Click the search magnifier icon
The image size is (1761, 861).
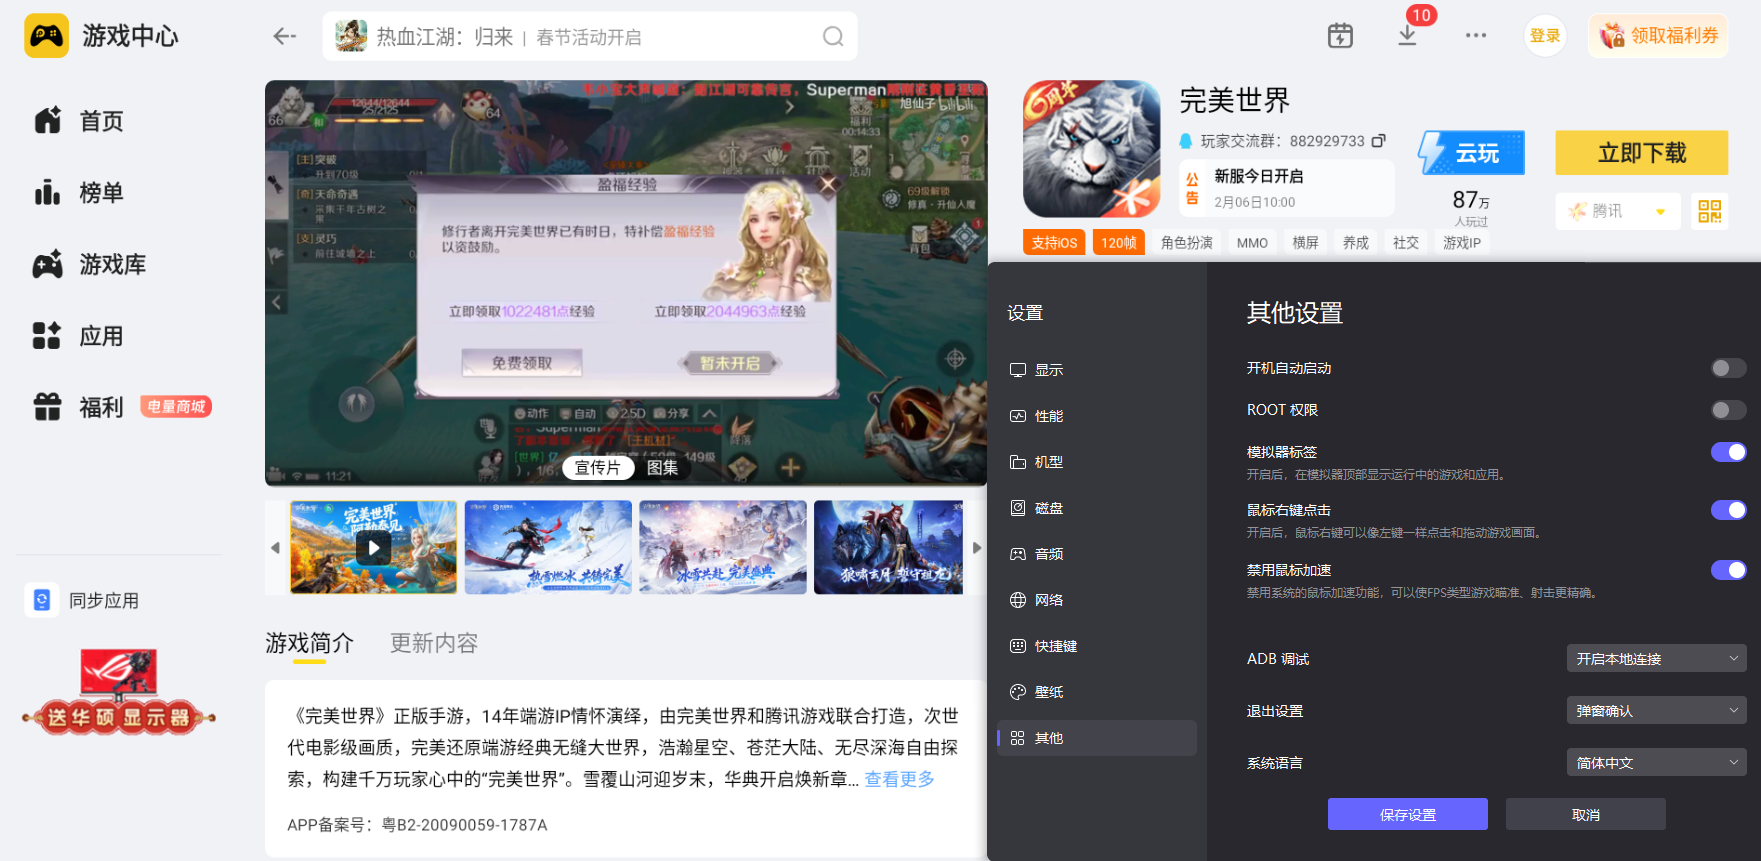833,37
